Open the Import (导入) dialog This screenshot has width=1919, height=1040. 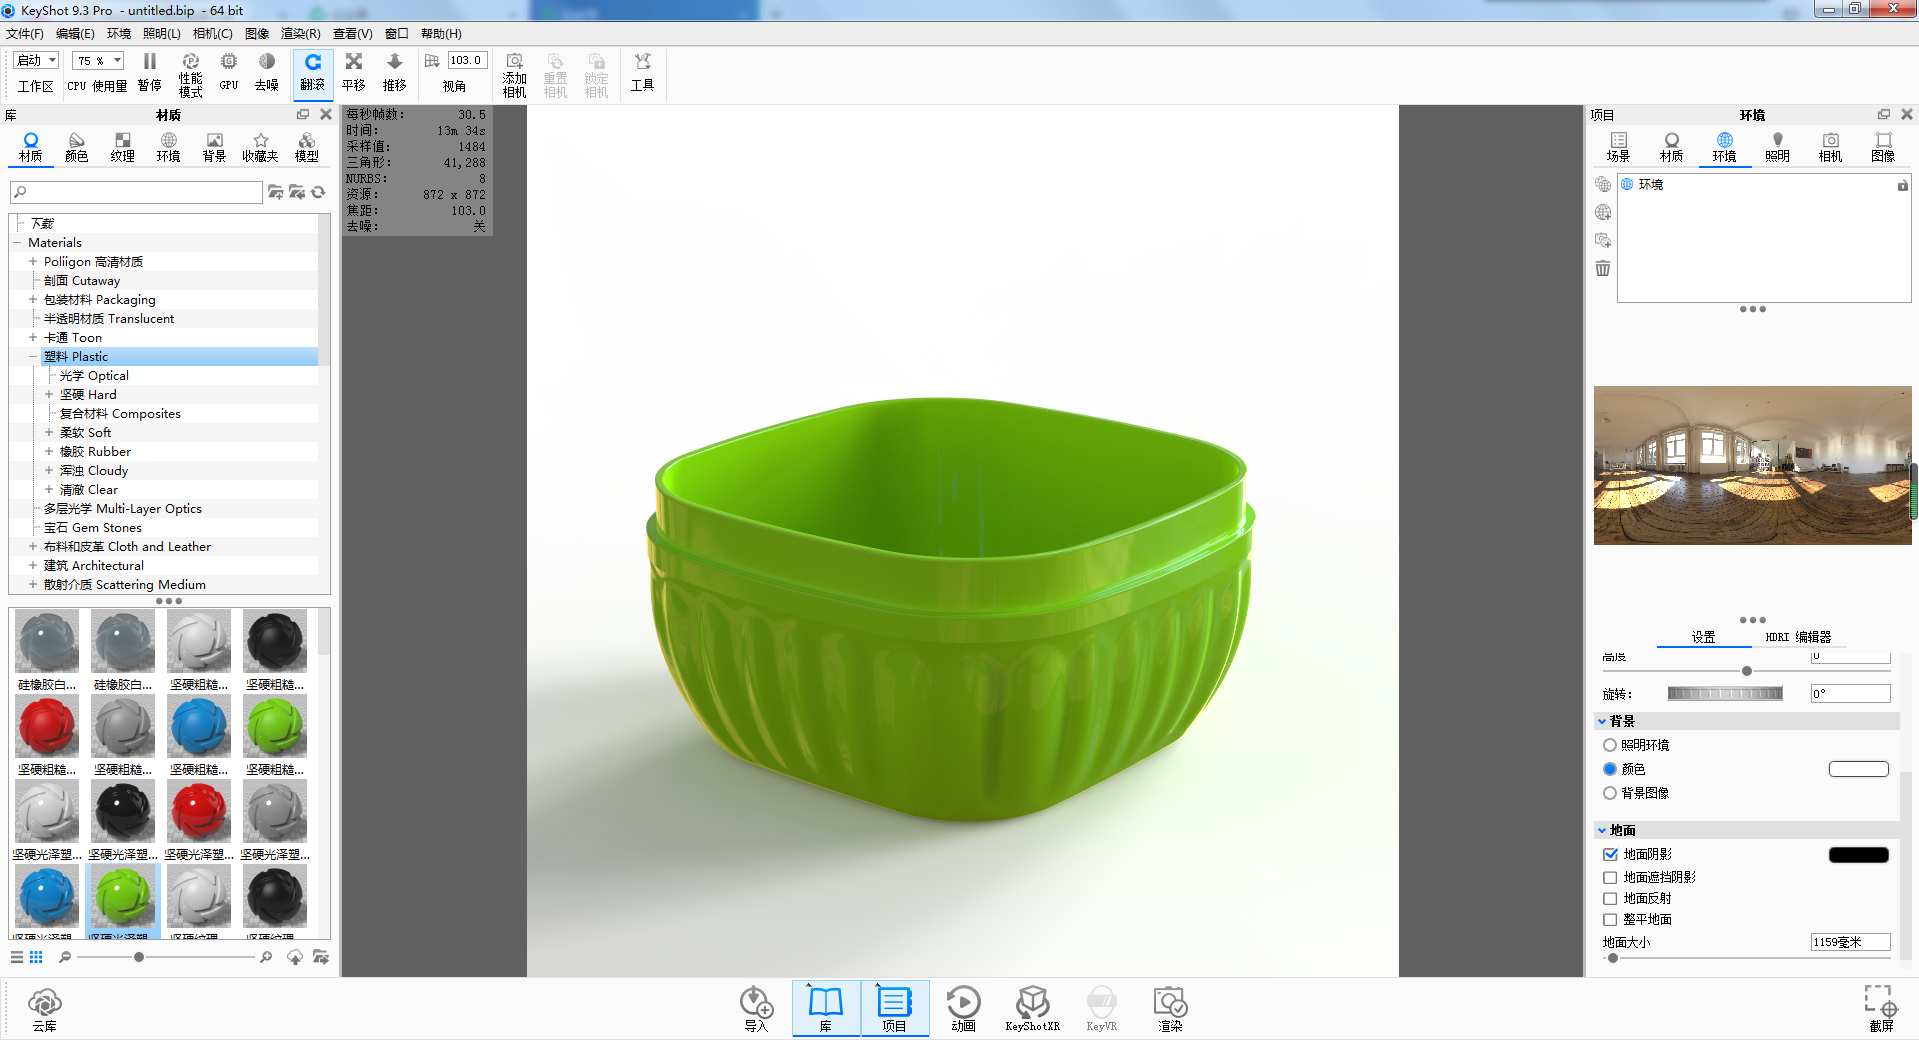(x=756, y=1008)
